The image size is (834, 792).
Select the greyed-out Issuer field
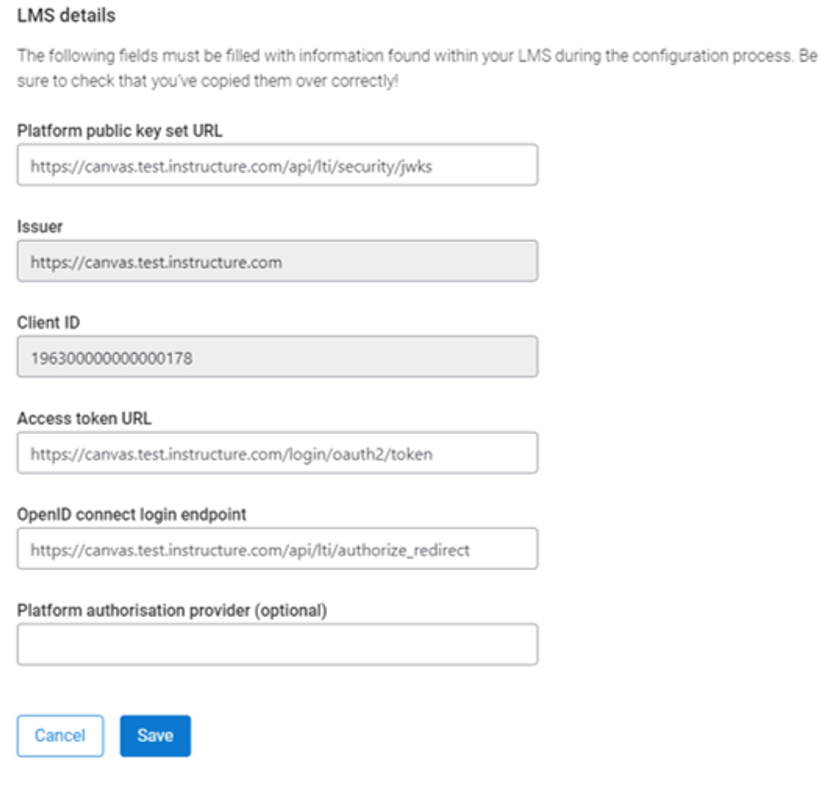(x=277, y=261)
